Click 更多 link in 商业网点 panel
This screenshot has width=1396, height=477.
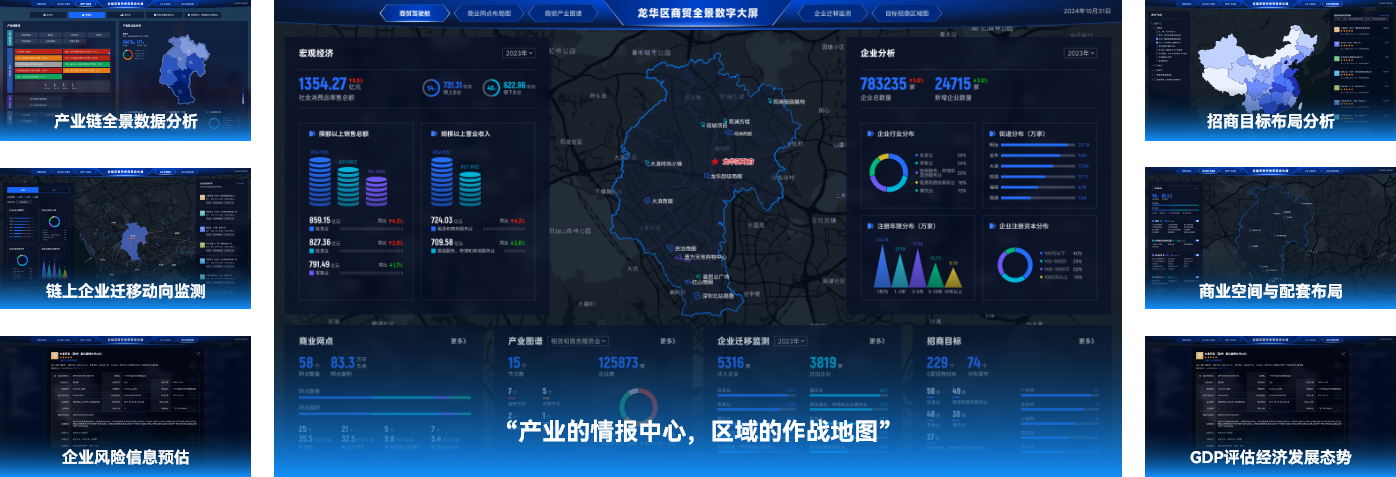click(459, 341)
